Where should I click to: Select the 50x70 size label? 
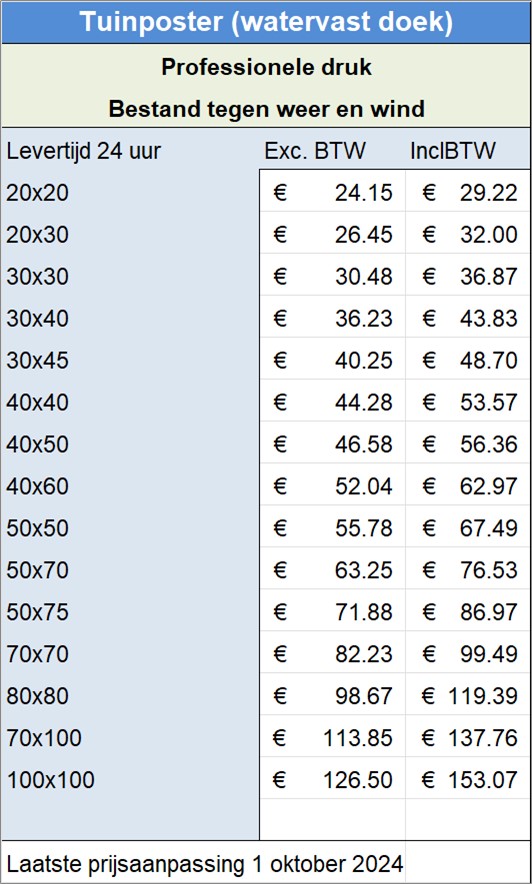(37, 570)
